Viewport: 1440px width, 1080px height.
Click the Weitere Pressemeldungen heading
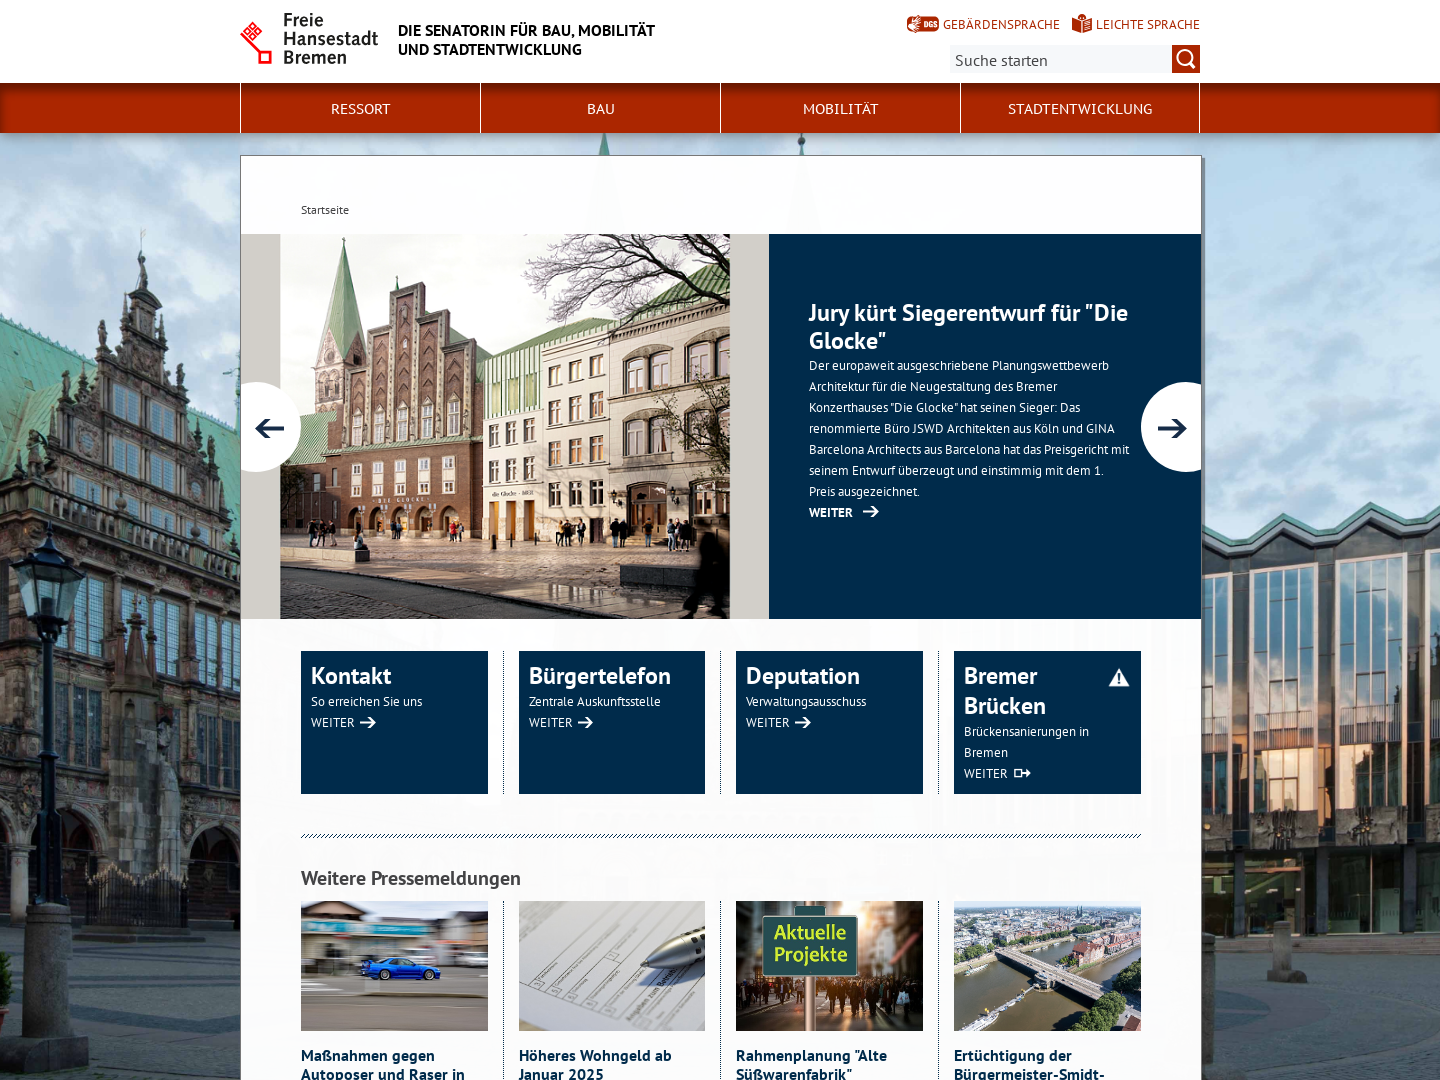click(411, 878)
